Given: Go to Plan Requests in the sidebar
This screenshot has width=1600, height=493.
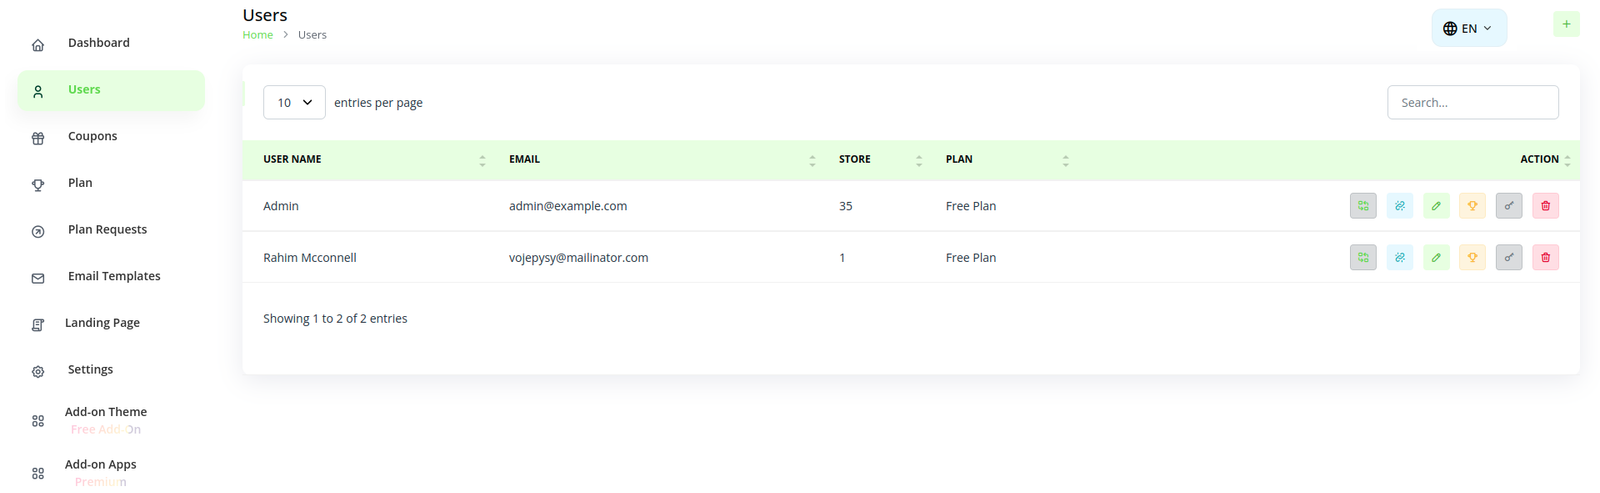Looking at the screenshot, I should [x=107, y=230].
